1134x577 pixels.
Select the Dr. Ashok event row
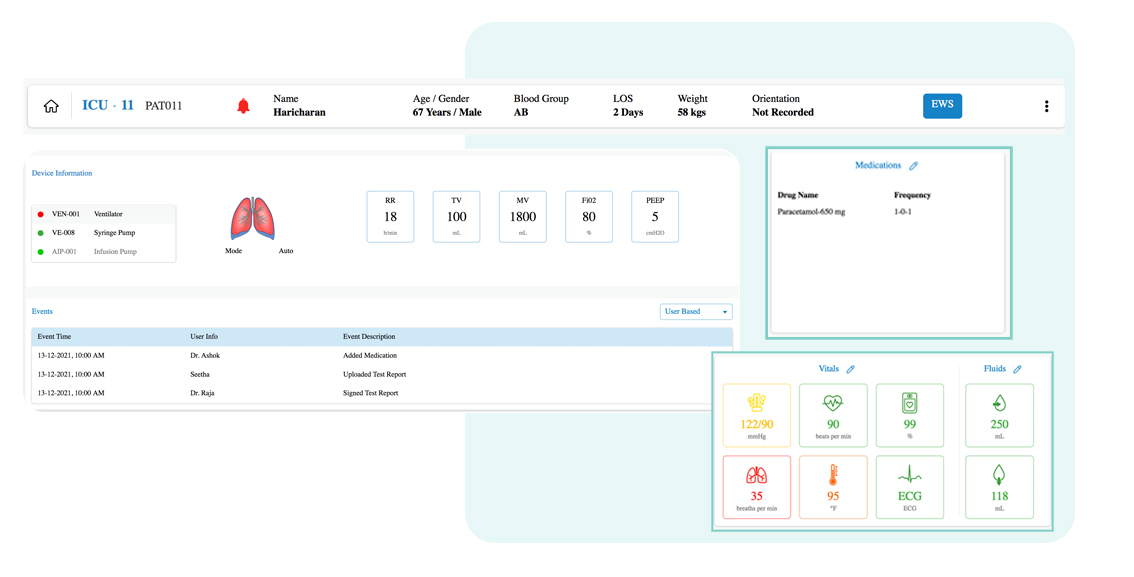382,356
